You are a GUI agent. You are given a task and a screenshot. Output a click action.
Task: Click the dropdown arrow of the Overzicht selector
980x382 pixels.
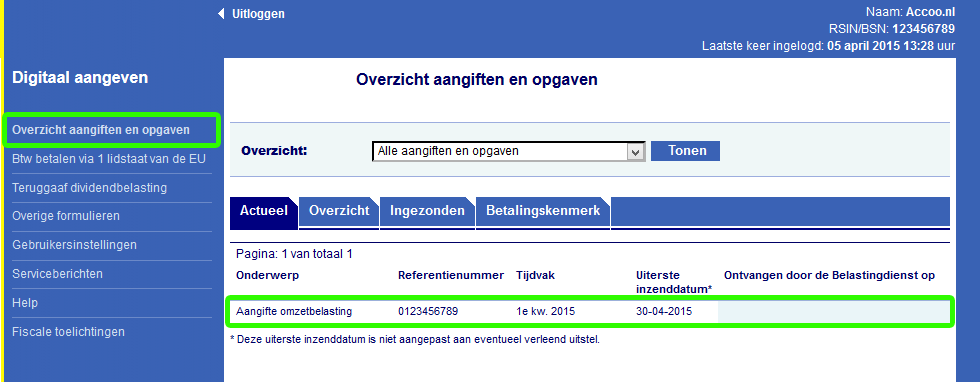636,152
